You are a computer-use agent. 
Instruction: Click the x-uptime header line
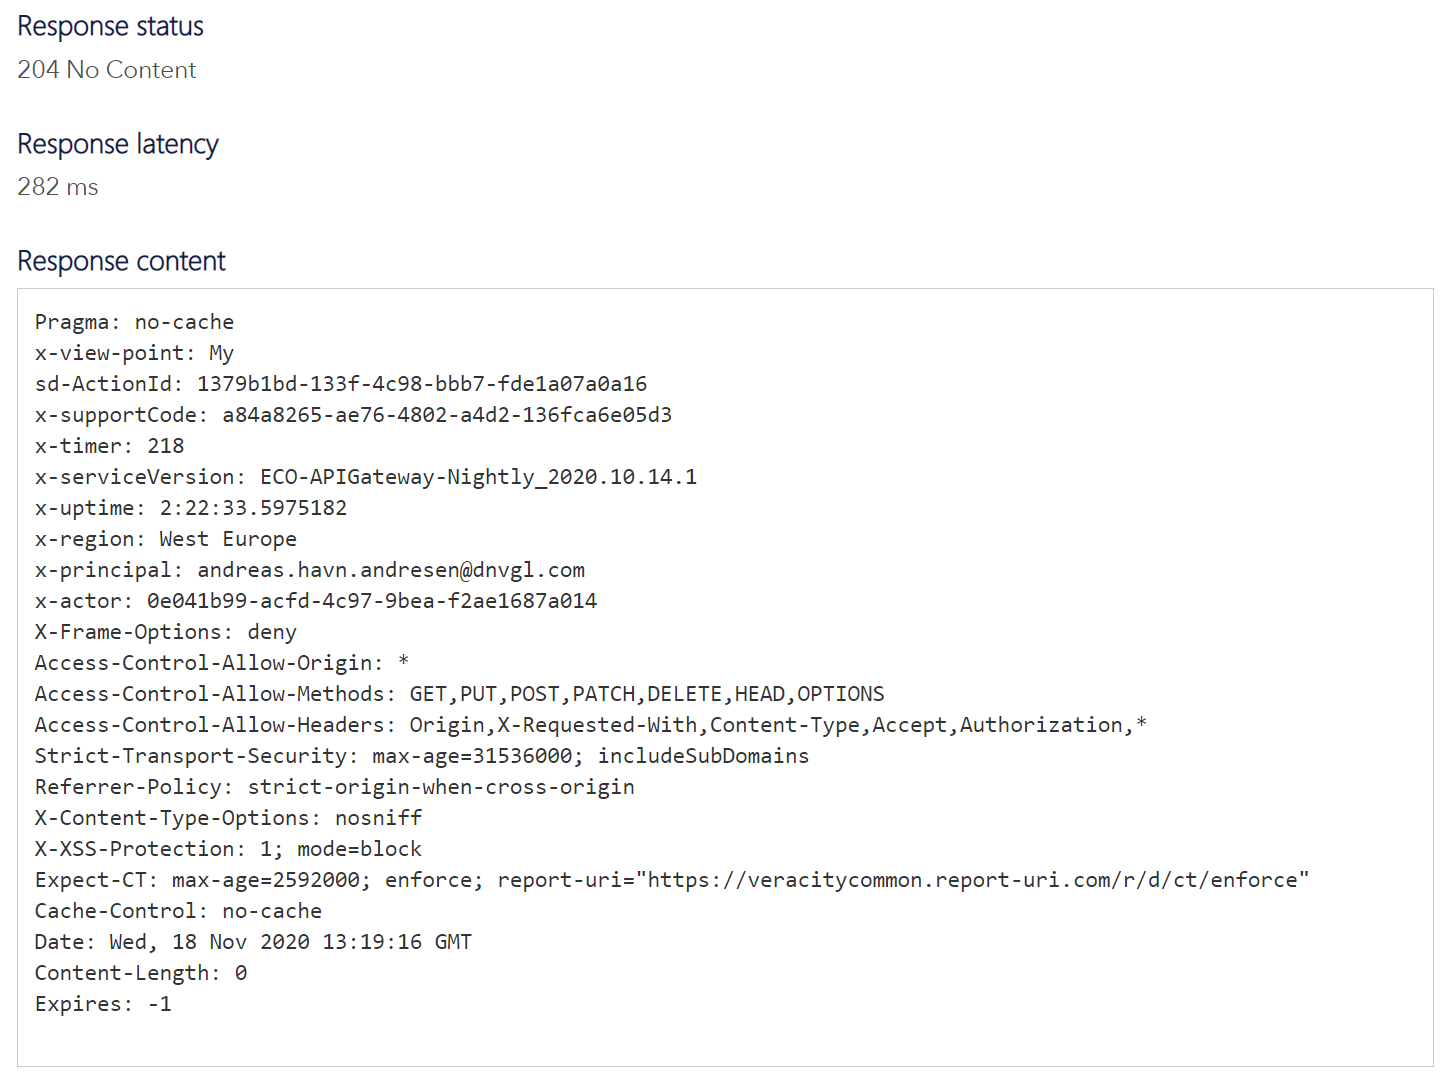pos(191,508)
